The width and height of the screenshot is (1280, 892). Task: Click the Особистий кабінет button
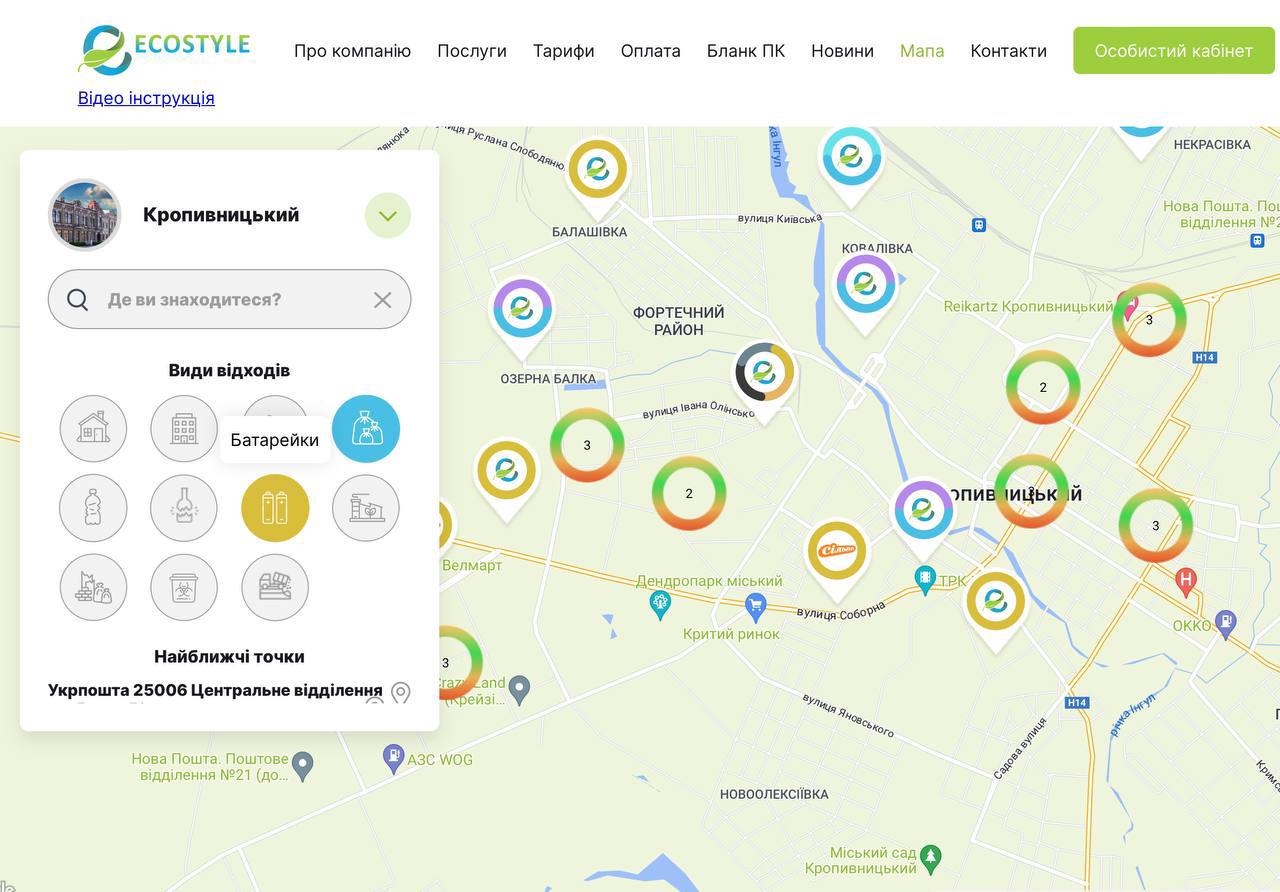click(1173, 51)
